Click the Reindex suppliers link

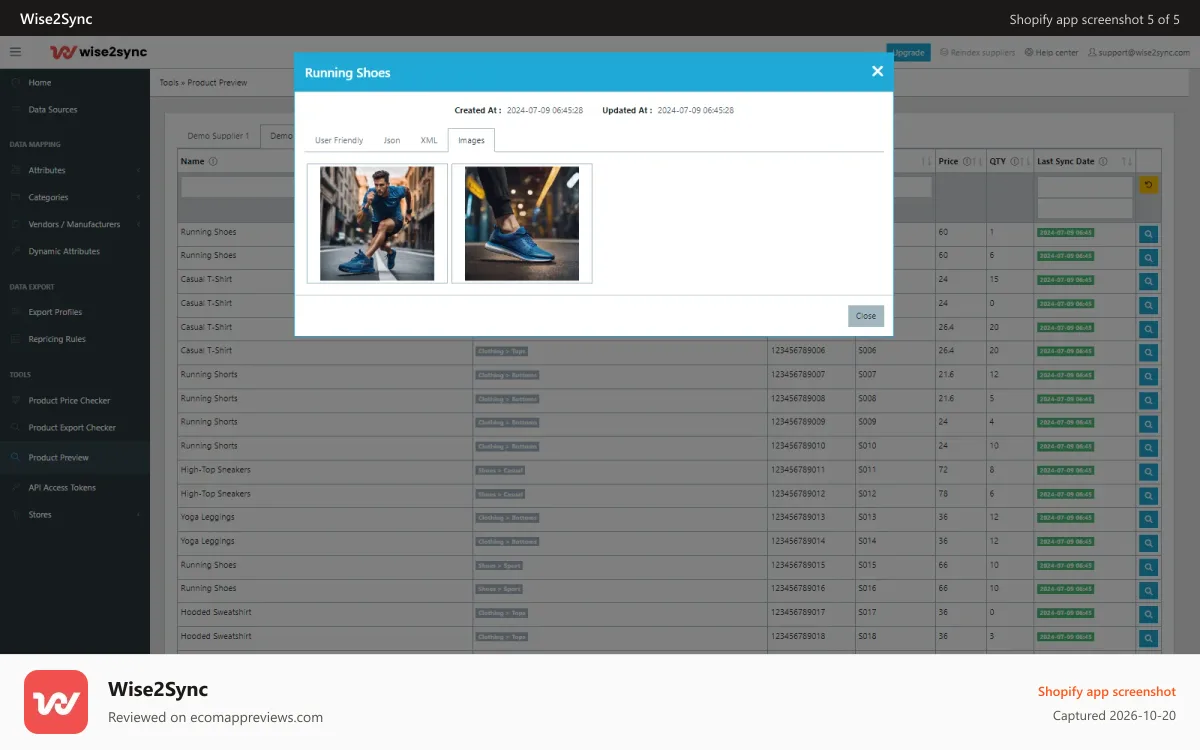point(977,53)
